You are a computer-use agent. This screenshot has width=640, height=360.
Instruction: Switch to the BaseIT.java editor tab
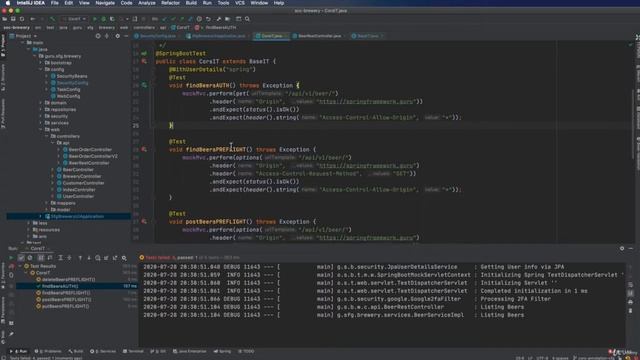tap(368, 36)
